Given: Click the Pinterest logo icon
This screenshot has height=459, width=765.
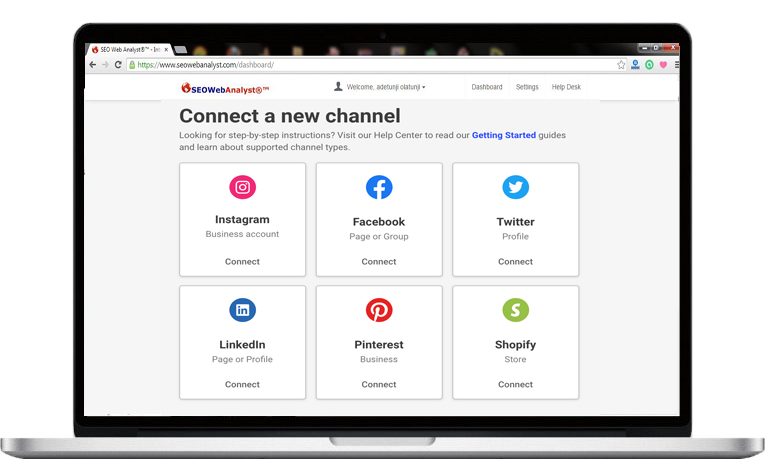Looking at the screenshot, I should (379, 310).
